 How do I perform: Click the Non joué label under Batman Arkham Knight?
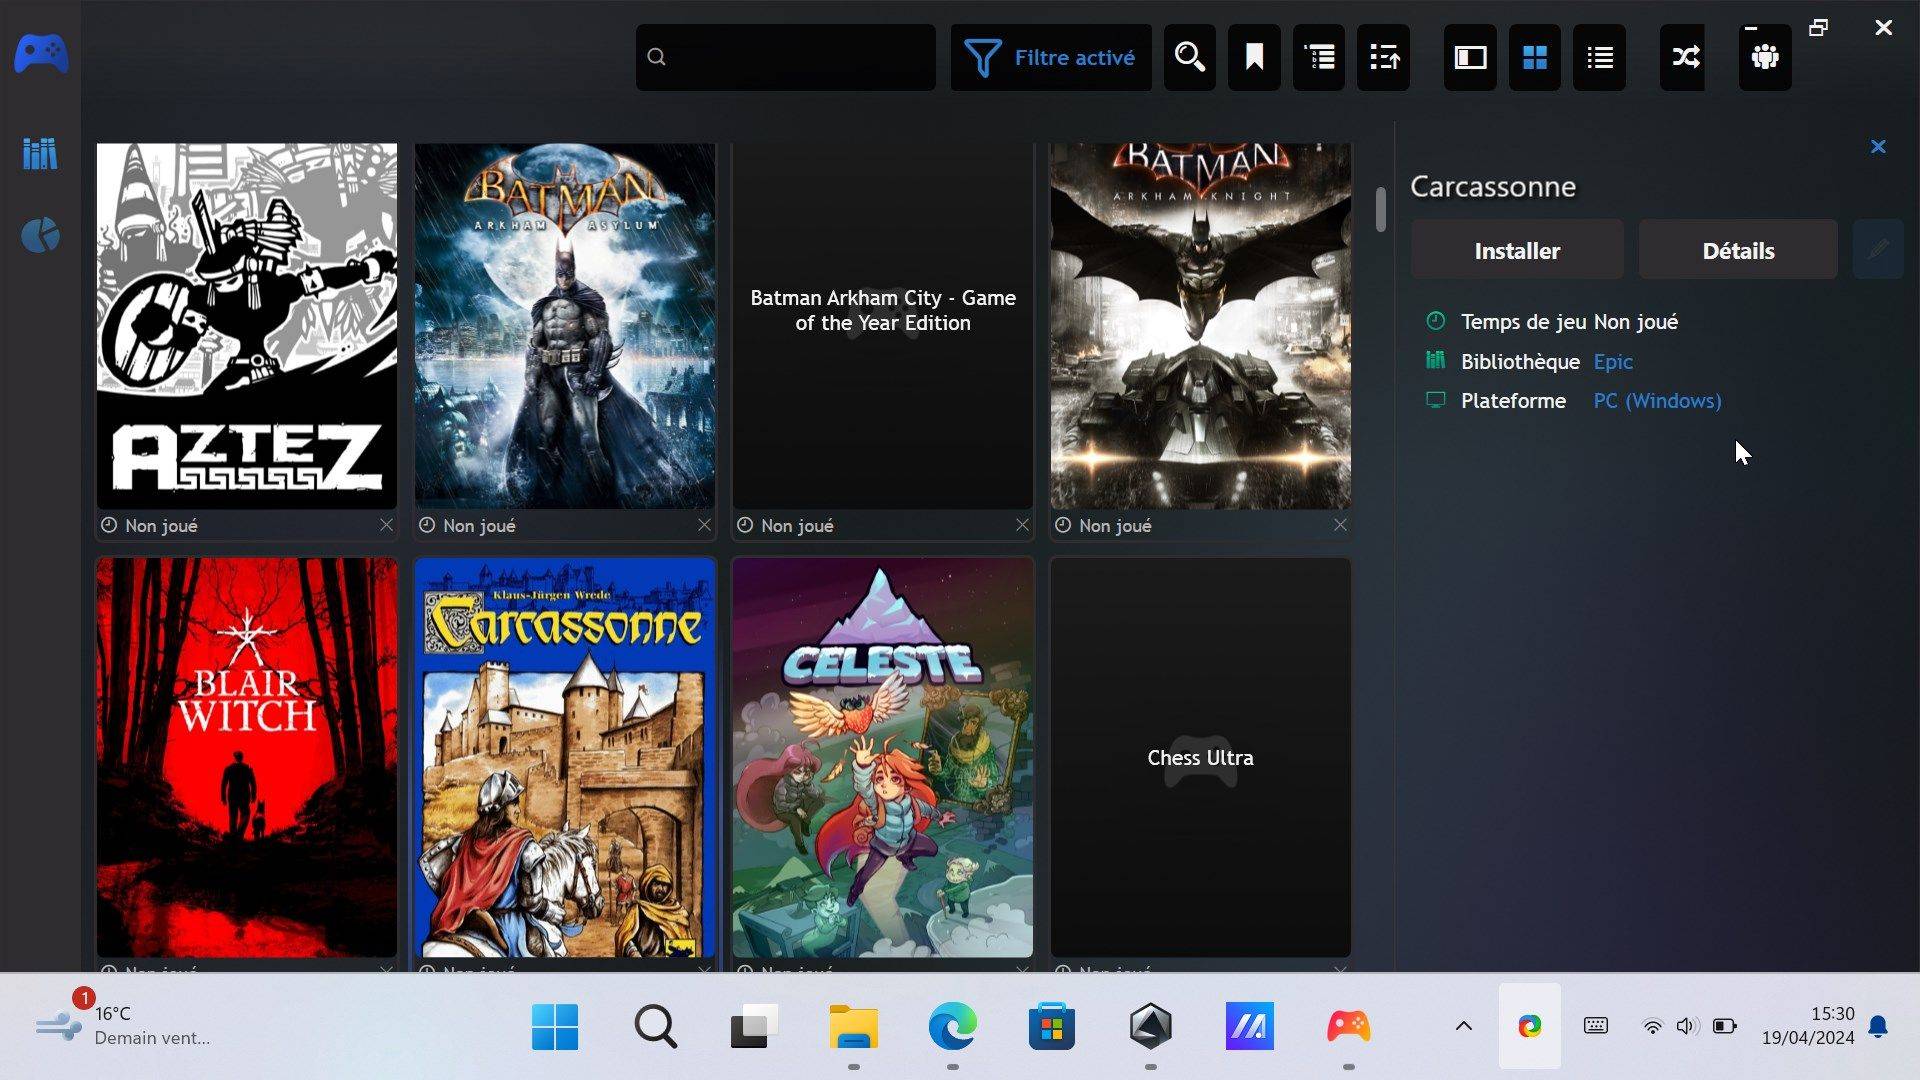click(x=1115, y=526)
